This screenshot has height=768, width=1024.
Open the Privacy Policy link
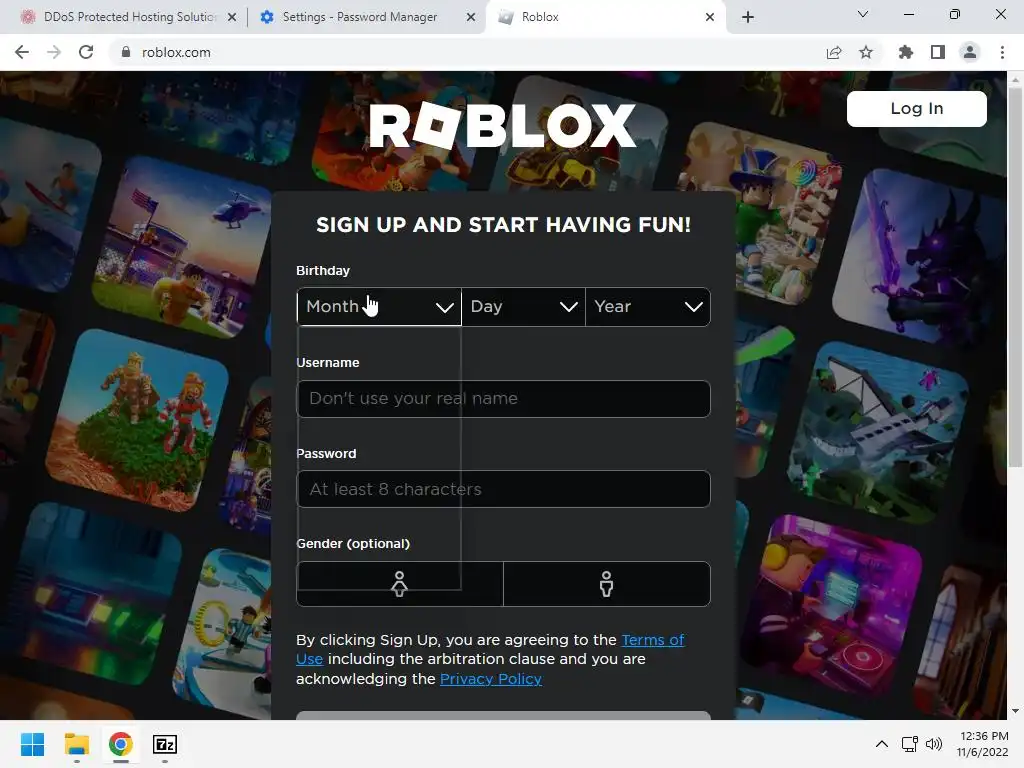pos(491,679)
